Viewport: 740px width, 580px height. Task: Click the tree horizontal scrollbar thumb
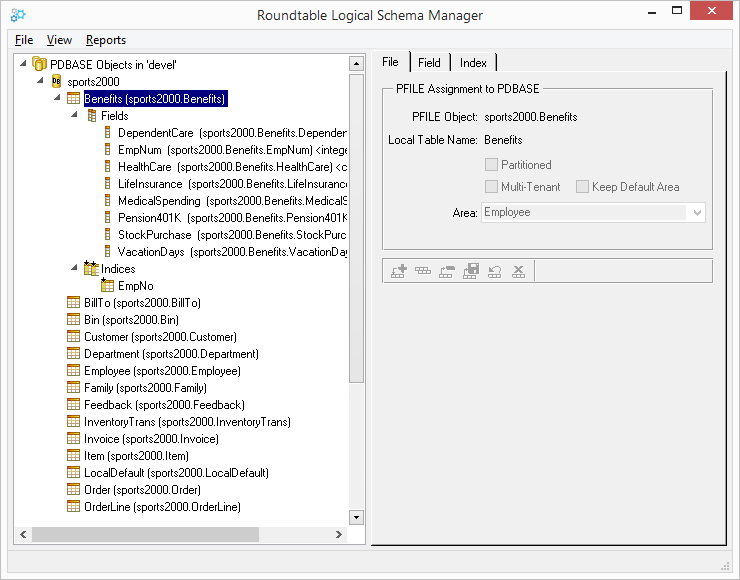point(145,534)
